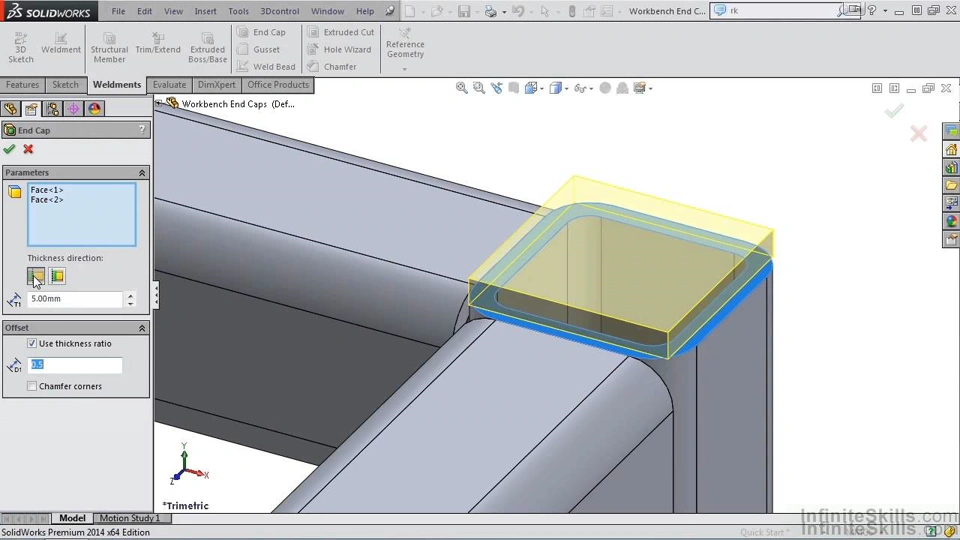Open the Reference Geometry tool
Screen dimensions: 960x540
405,43
